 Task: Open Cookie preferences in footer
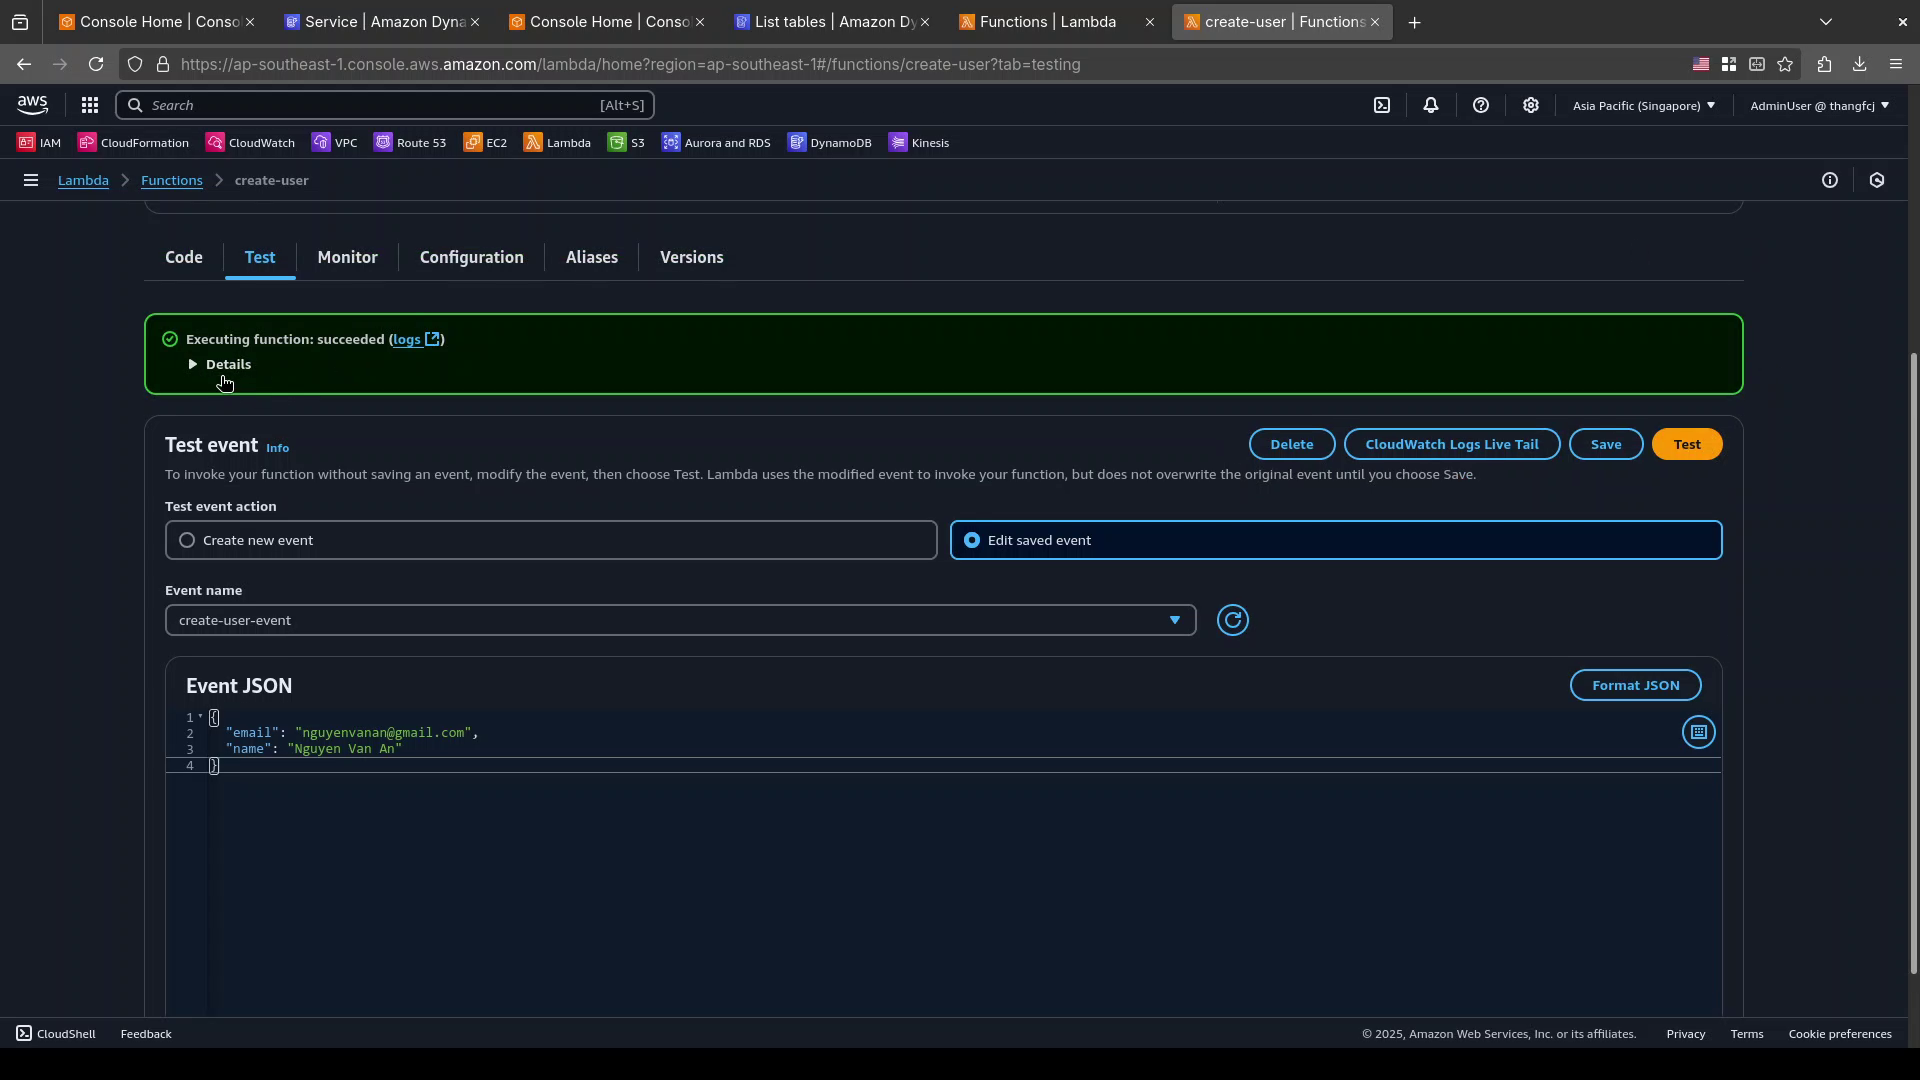1840,1034
